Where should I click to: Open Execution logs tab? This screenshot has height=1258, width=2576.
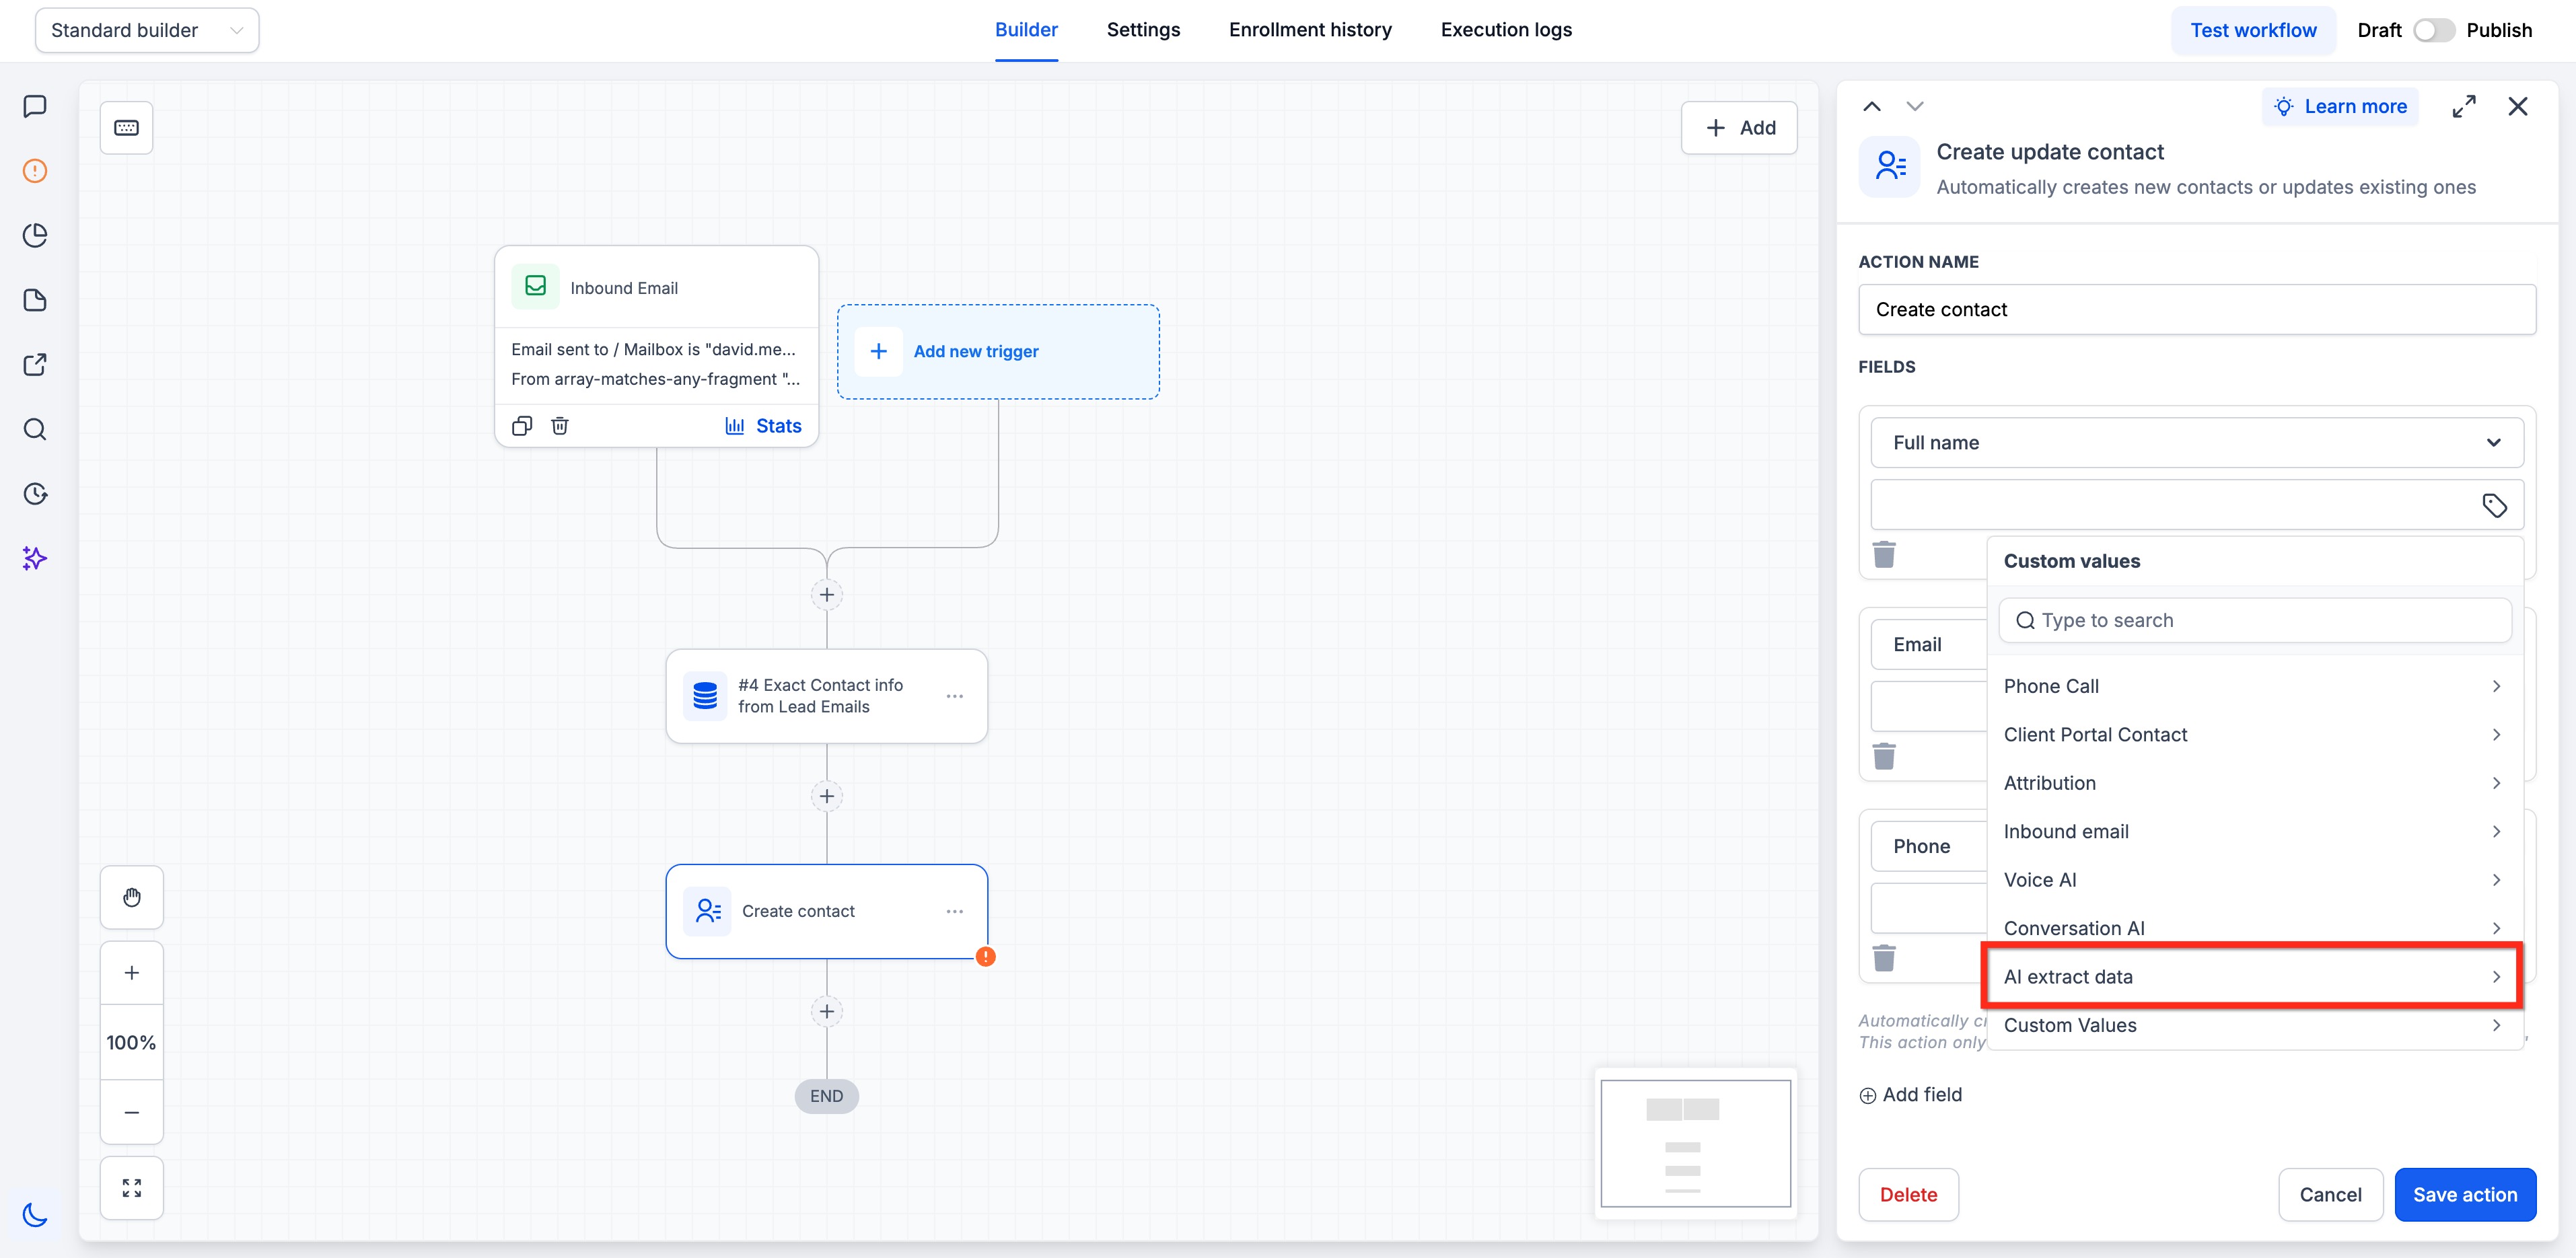[x=1506, y=30]
